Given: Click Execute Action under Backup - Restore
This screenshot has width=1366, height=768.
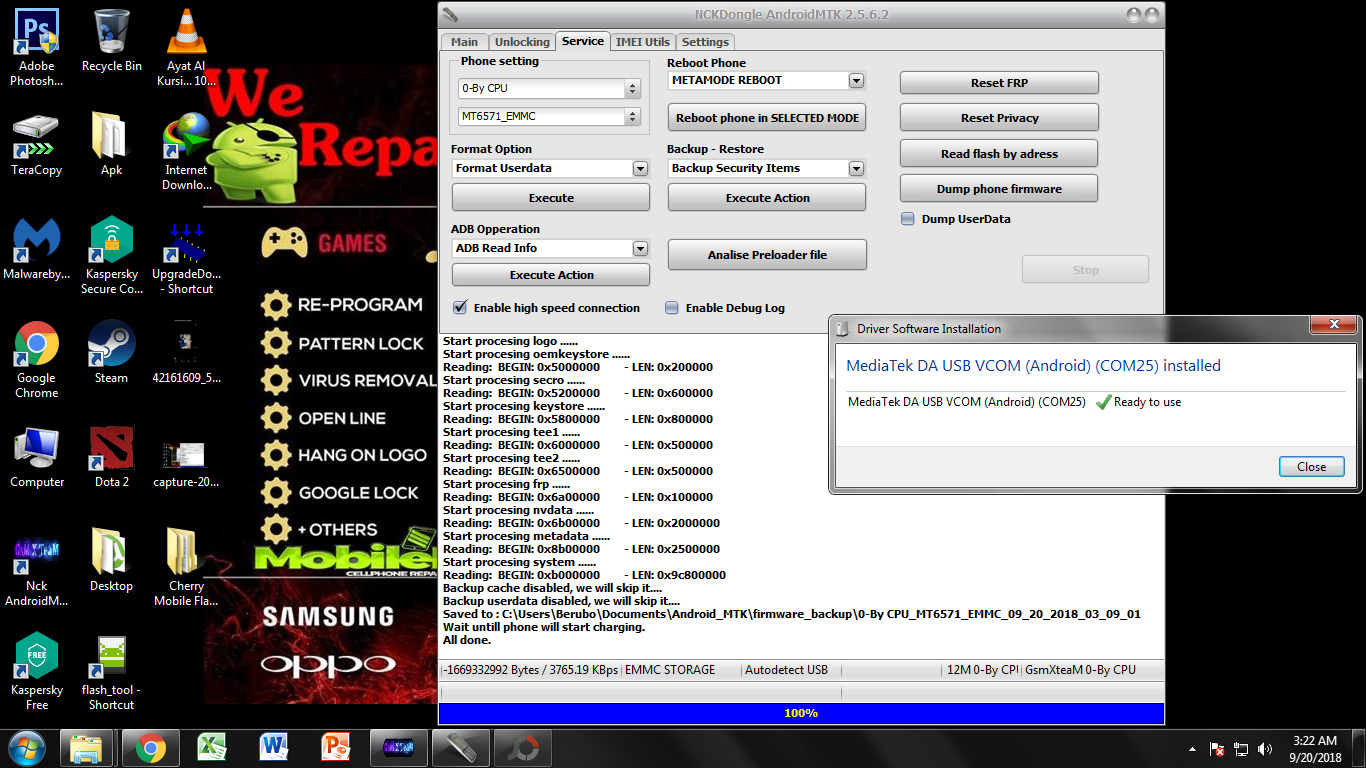Looking at the screenshot, I should (x=767, y=198).
